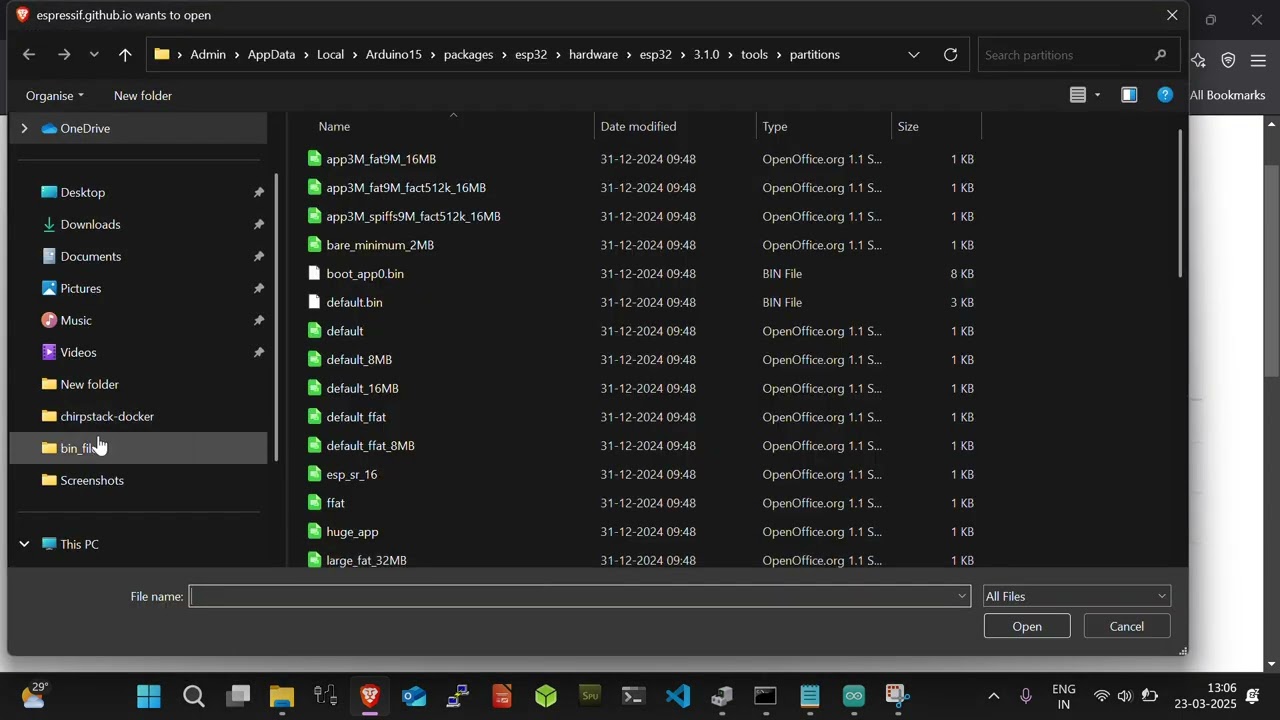Open the Organise menu
Viewport: 1280px width, 720px height.
click(x=55, y=96)
